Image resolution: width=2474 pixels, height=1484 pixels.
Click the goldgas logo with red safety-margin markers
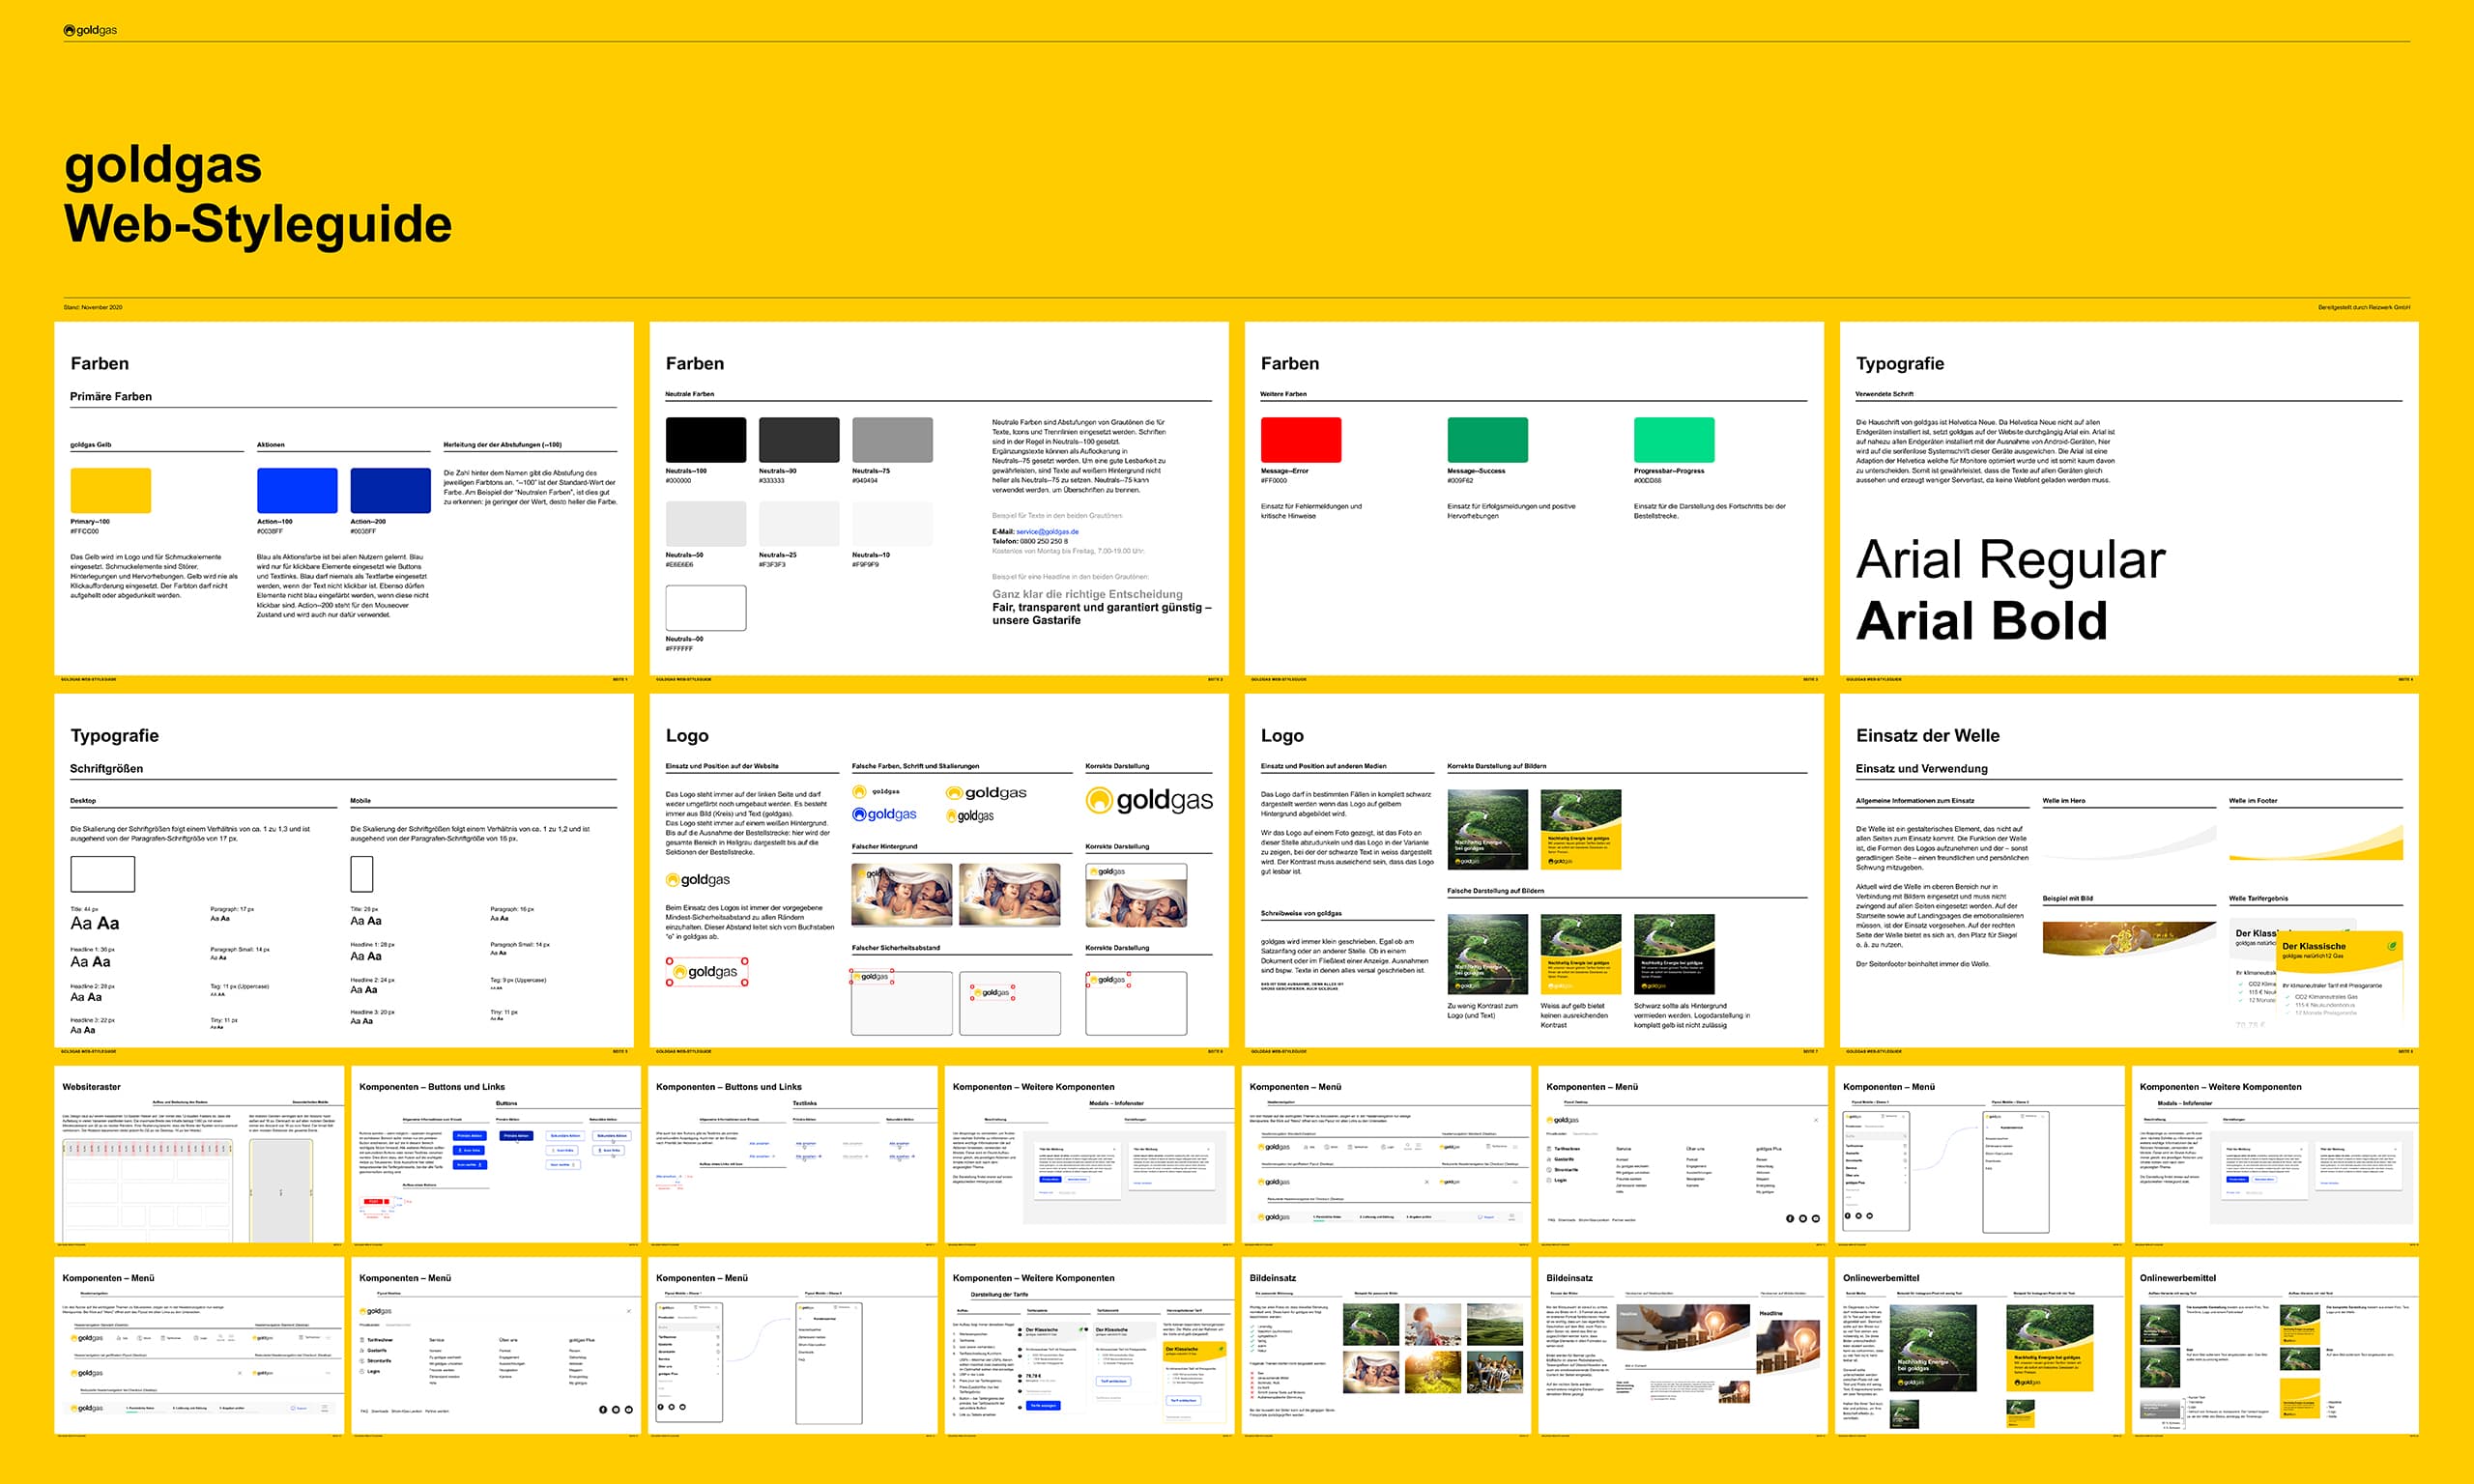(x=707, y=971)
